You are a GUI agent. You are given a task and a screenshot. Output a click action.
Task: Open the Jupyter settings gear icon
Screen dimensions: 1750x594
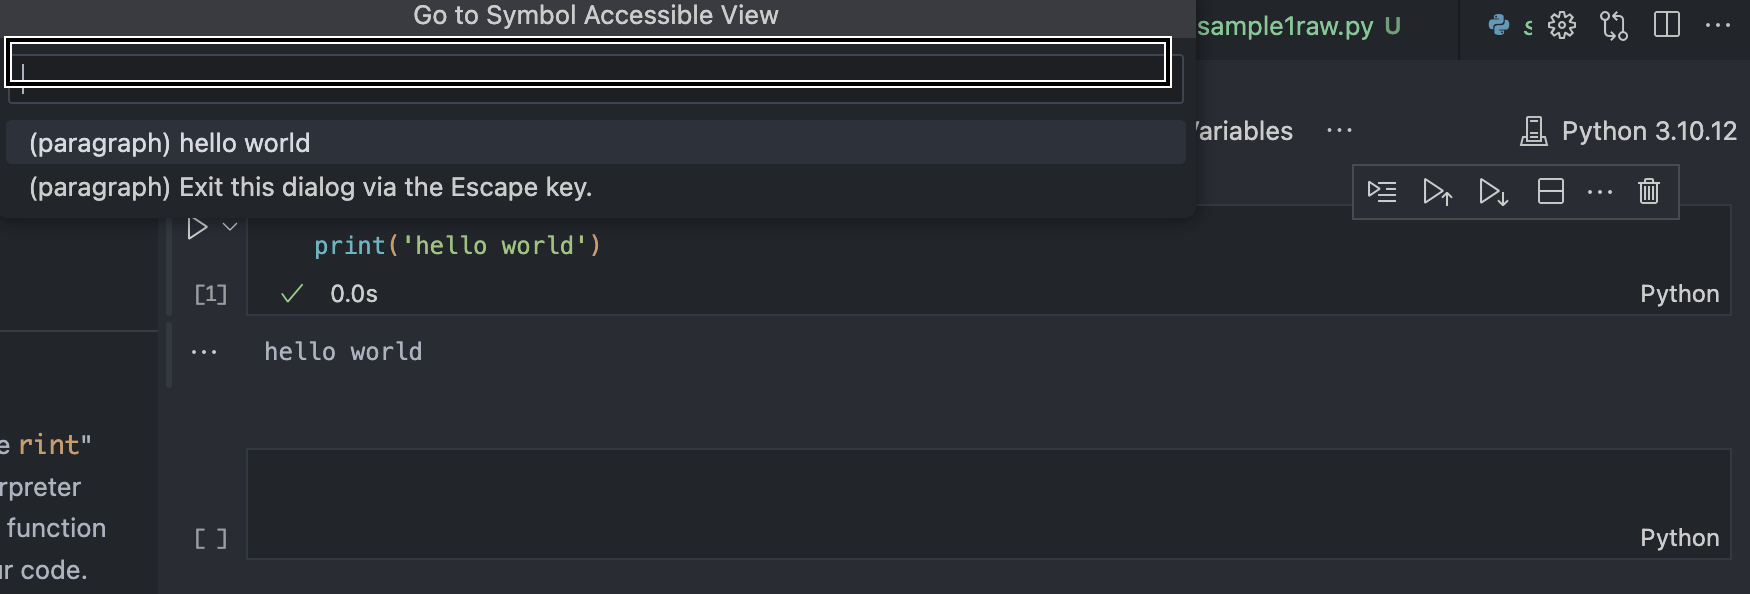pyautogui.click(x=1561, y=25)
